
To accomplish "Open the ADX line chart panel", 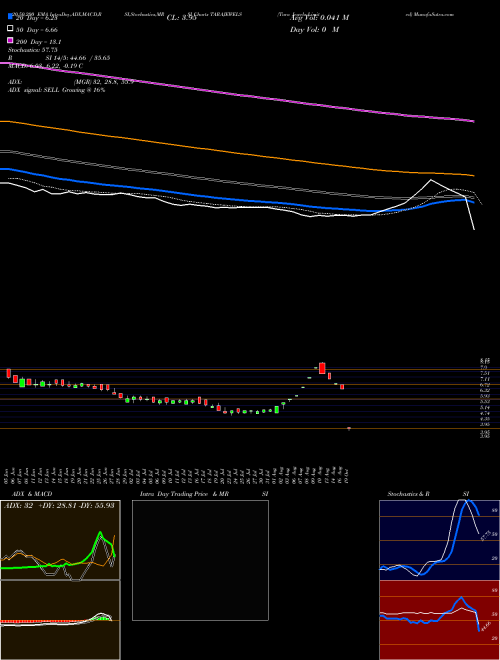I will tap(60, 540).
